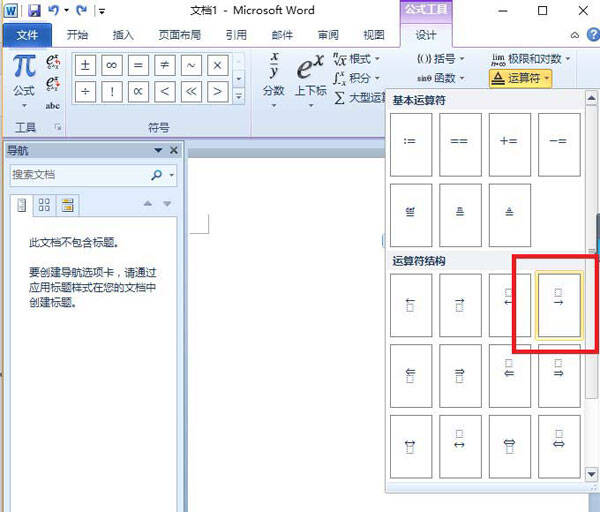Insert the greater-than > symbol
The height and width of the screenshot is (512, 600).
point(217,91)
